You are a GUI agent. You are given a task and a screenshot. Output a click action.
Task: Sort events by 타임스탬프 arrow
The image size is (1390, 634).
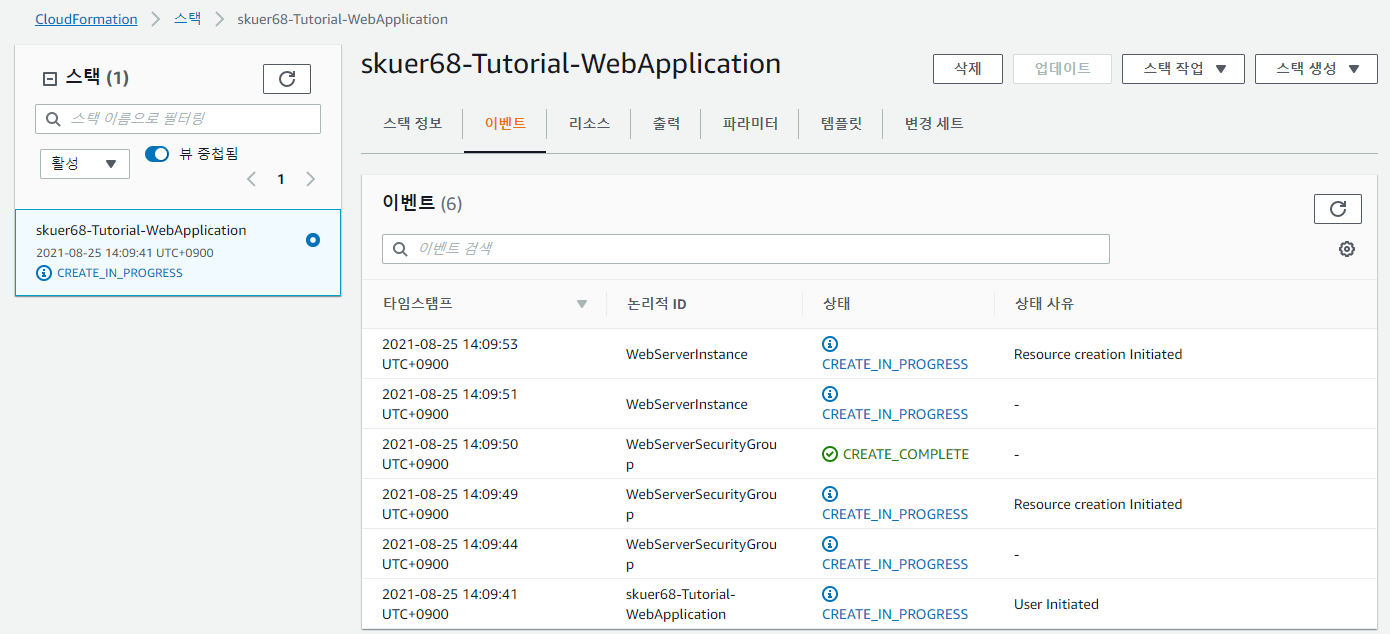[582, 304]
